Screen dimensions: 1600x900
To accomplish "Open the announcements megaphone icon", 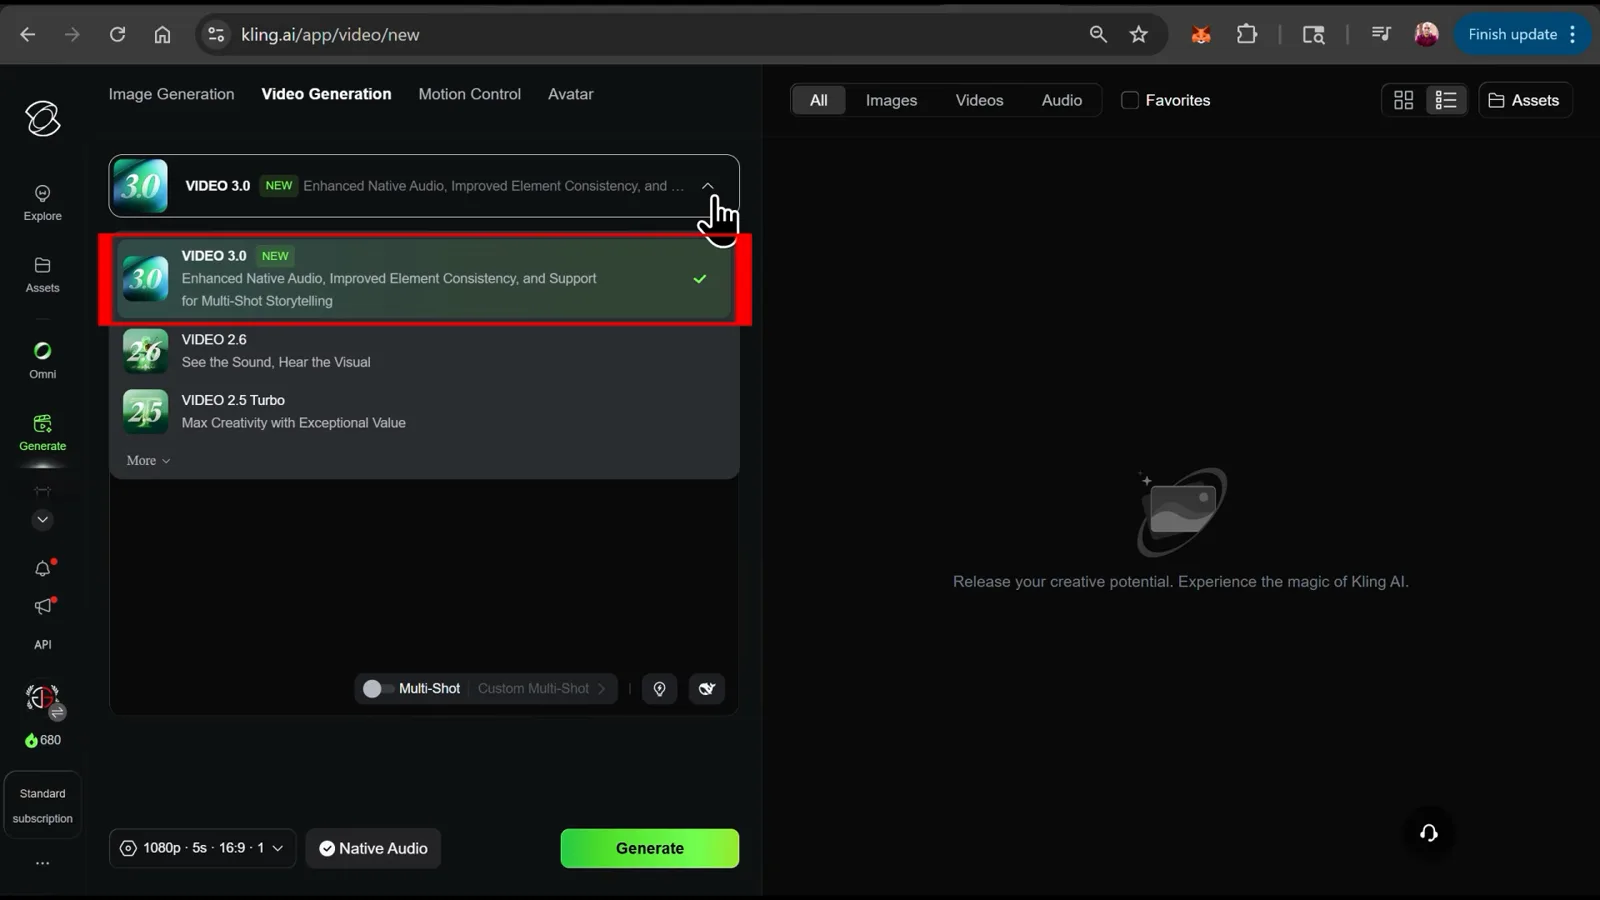I will pyautogui.click(x=43, y=606).
